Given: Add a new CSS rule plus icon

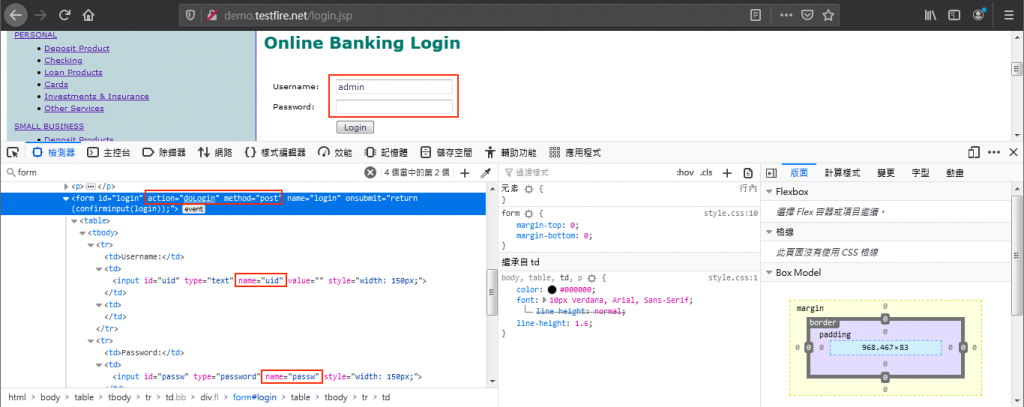Looking at the screenshot, I should point(727,172).
